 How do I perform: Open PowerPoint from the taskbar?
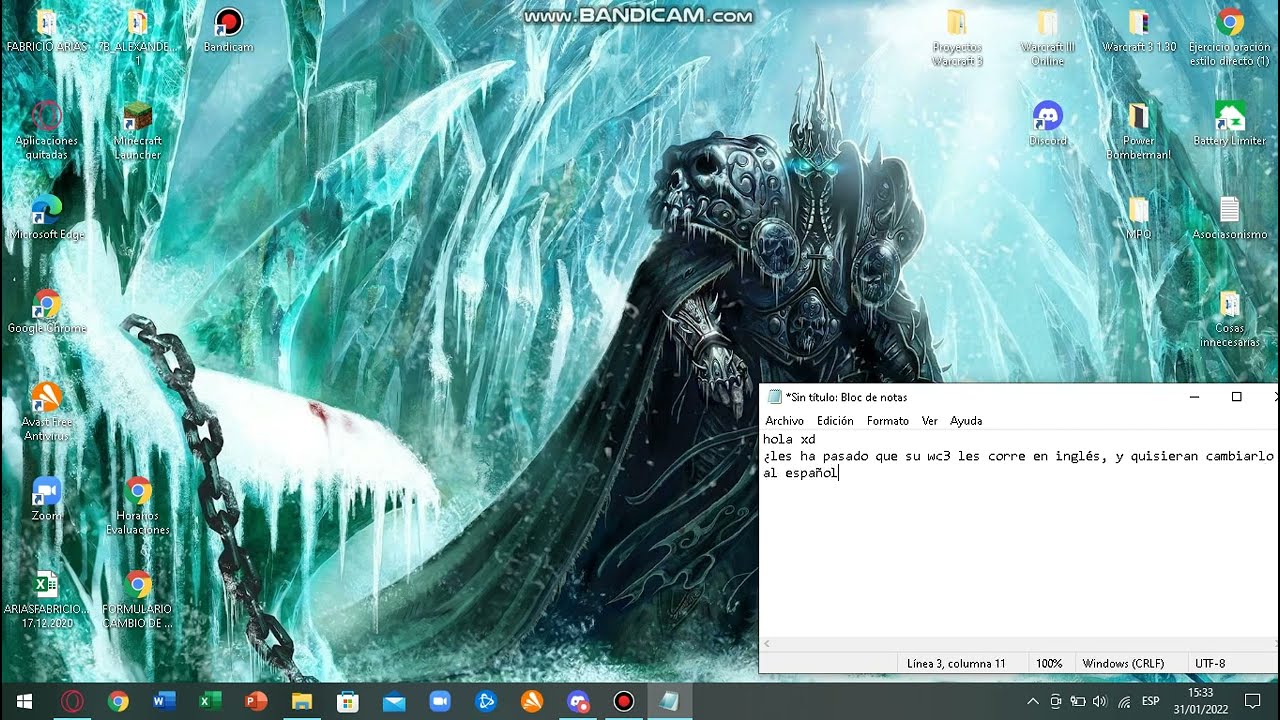[x=256, y=701]
